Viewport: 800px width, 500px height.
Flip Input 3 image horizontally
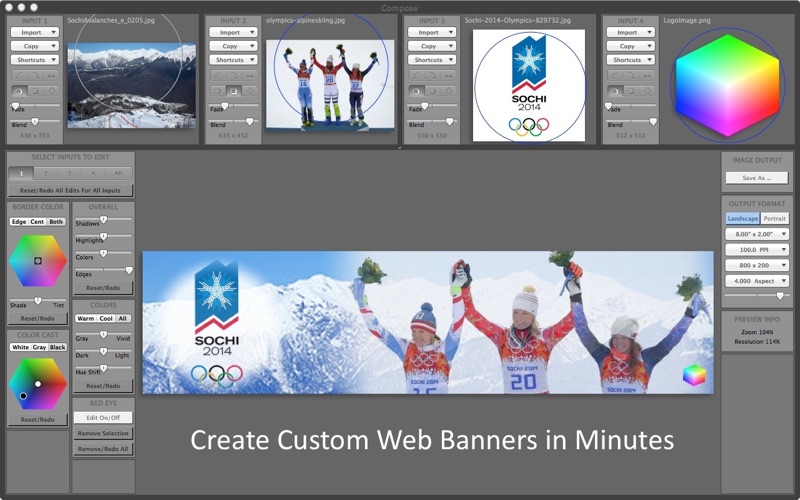[x=448, y=76]
